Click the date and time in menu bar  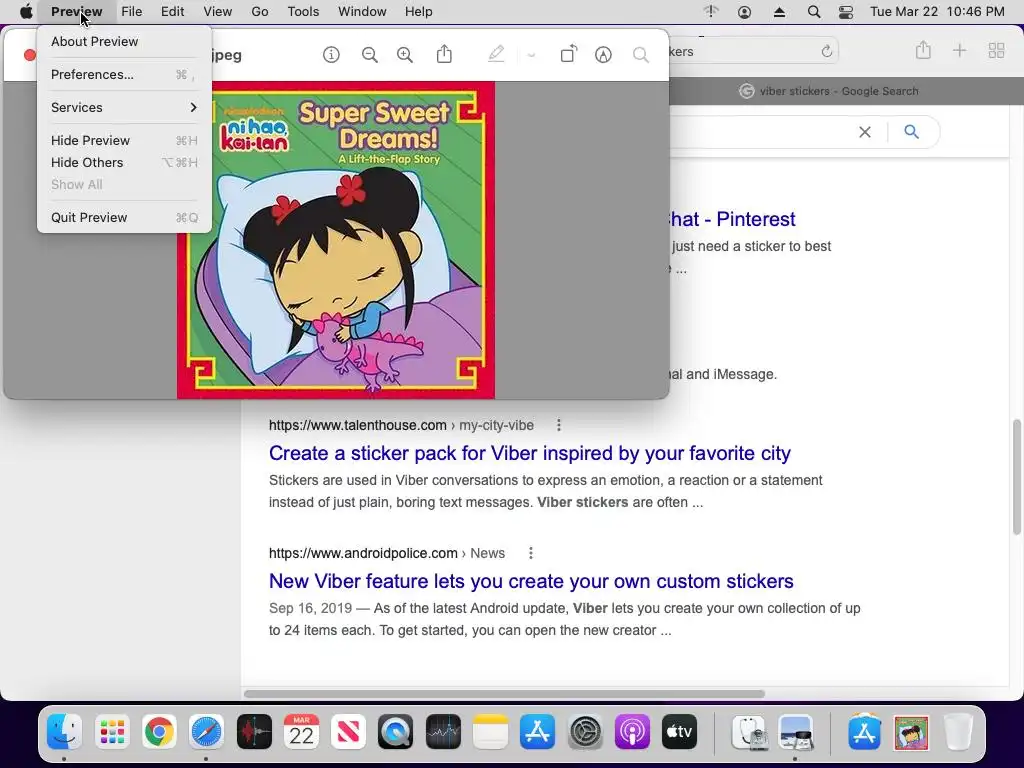click(937, 12)
